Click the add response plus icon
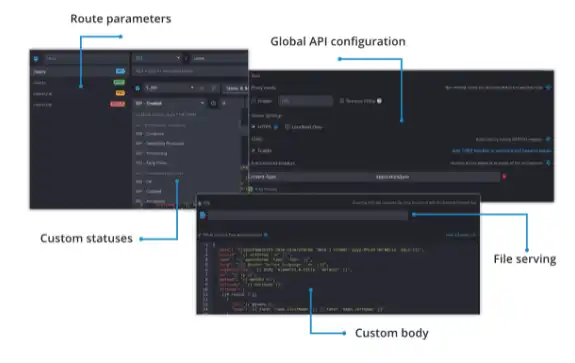Screen dimensions: 575x363 pos(202,88)
